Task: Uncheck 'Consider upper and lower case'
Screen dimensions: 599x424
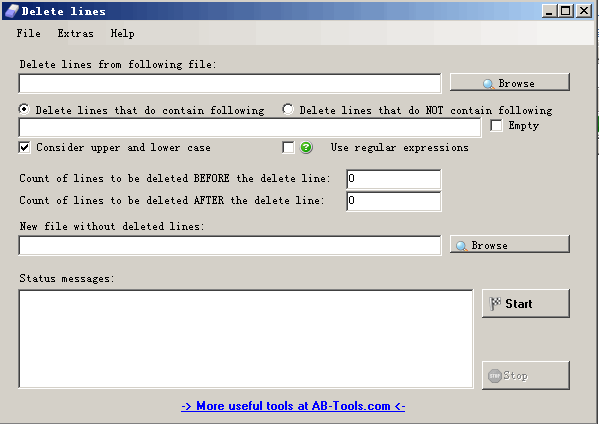Action: click(24, 147)
